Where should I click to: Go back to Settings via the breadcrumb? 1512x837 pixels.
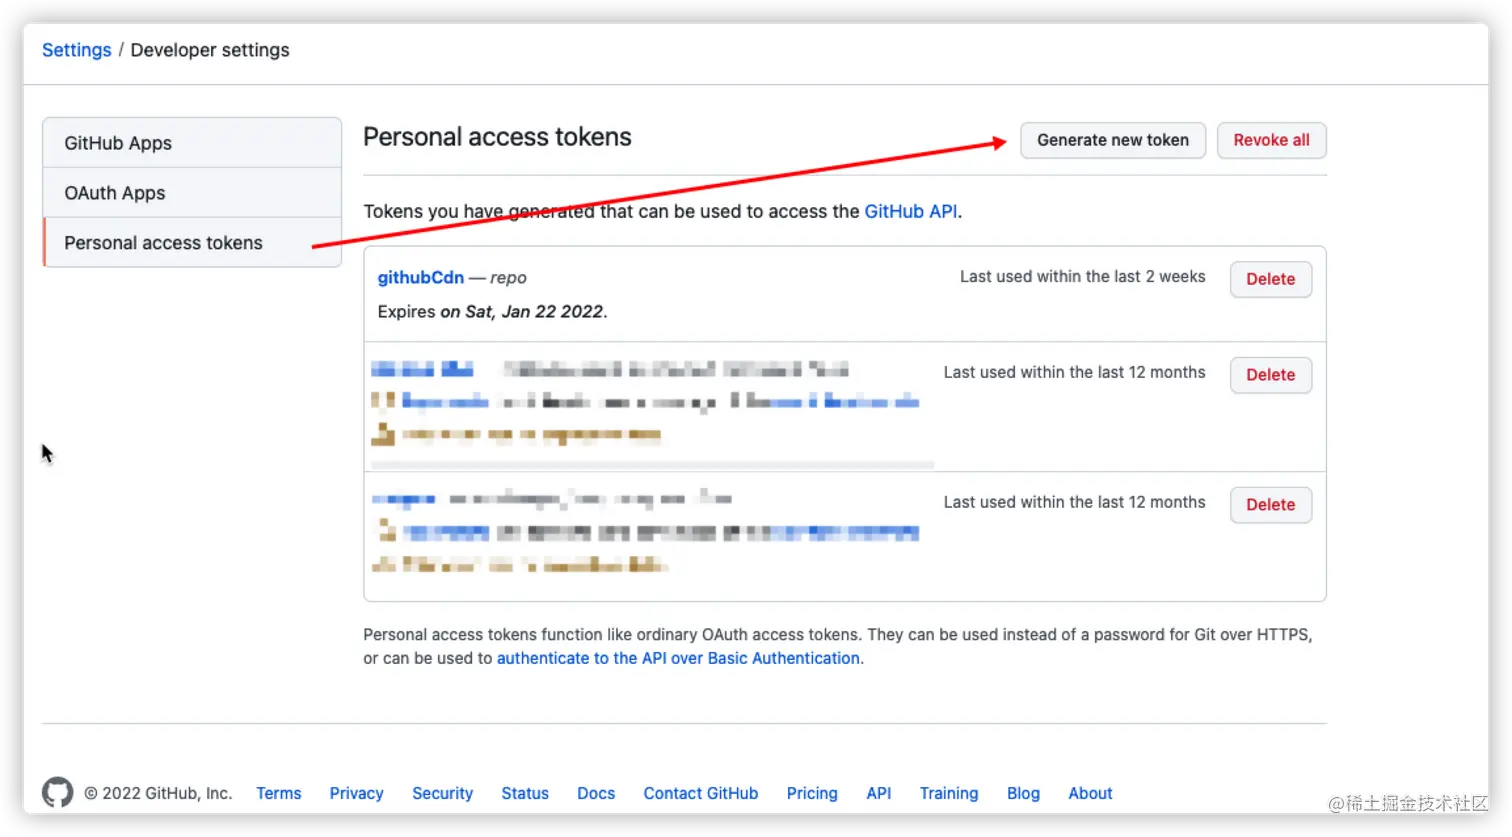[76, 50]
